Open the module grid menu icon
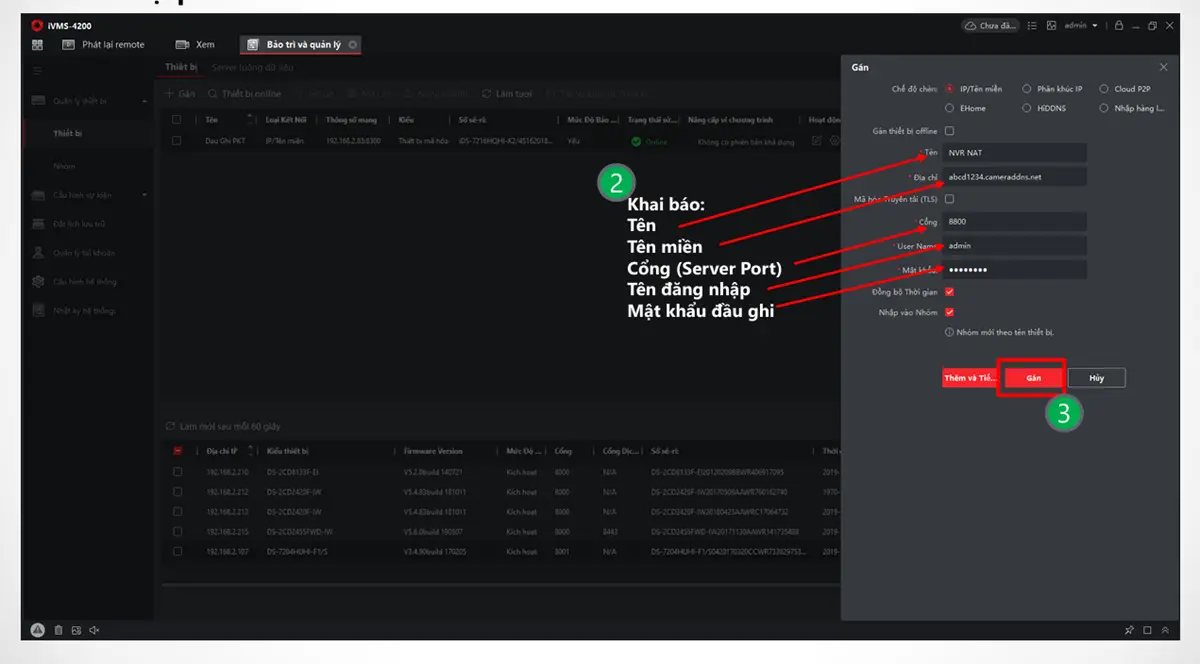 38,45
